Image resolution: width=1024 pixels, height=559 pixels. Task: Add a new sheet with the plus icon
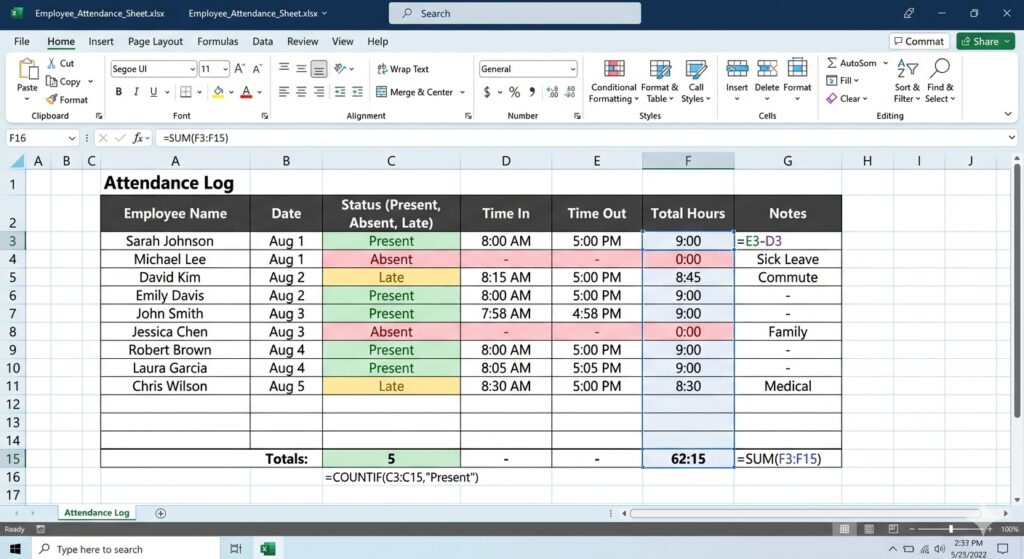(161, 513)
